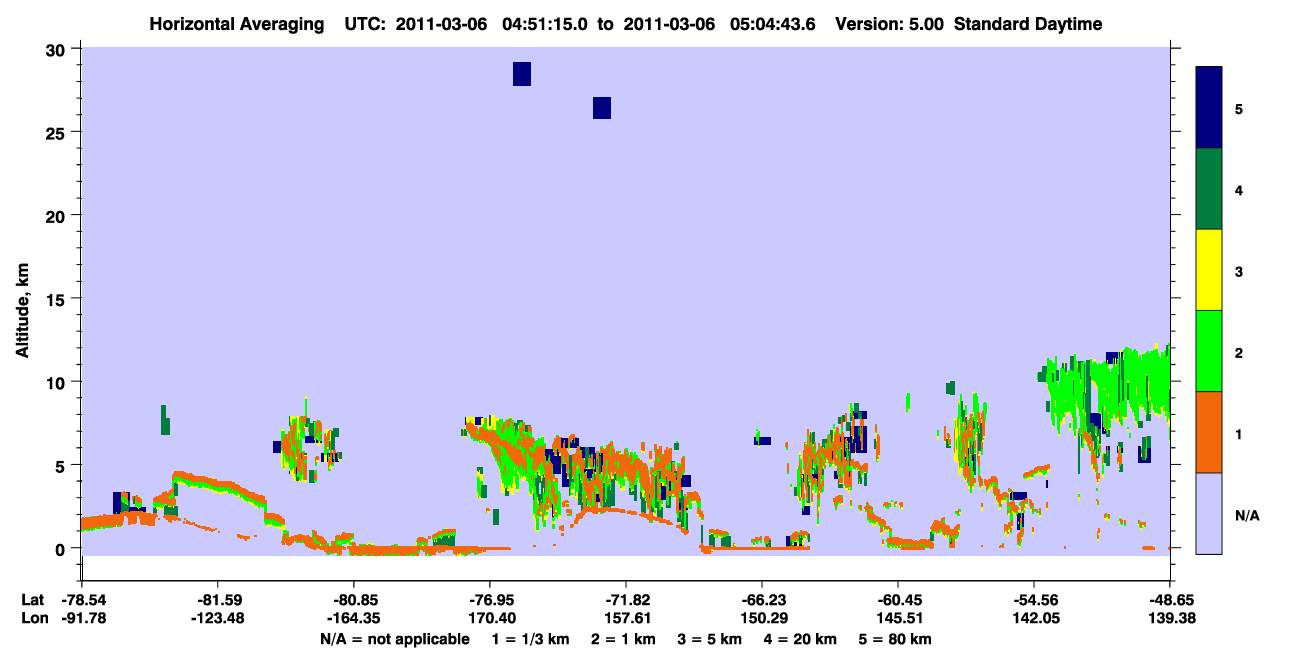Click the lavender N/A colorbar segment
Viewport: 1300px width, 667px height.
(1209, 513)
